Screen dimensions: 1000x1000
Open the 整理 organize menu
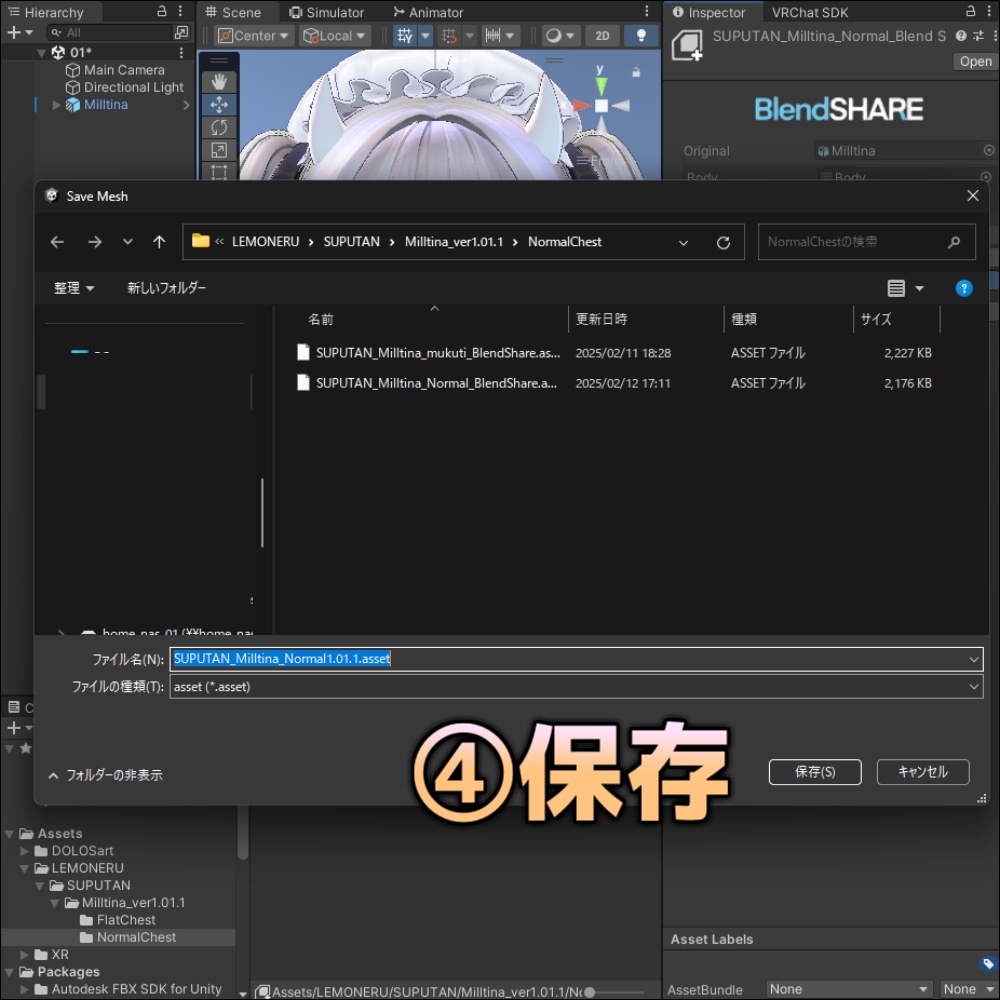[74, 288]
